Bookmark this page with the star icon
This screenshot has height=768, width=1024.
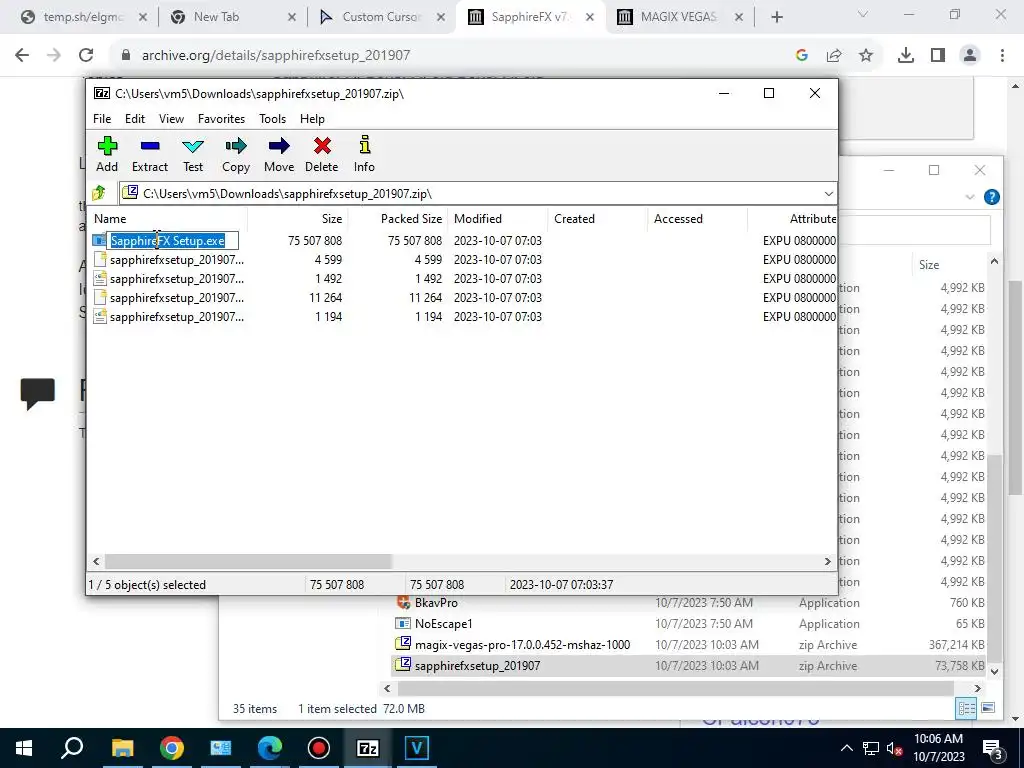click(866, 56)
